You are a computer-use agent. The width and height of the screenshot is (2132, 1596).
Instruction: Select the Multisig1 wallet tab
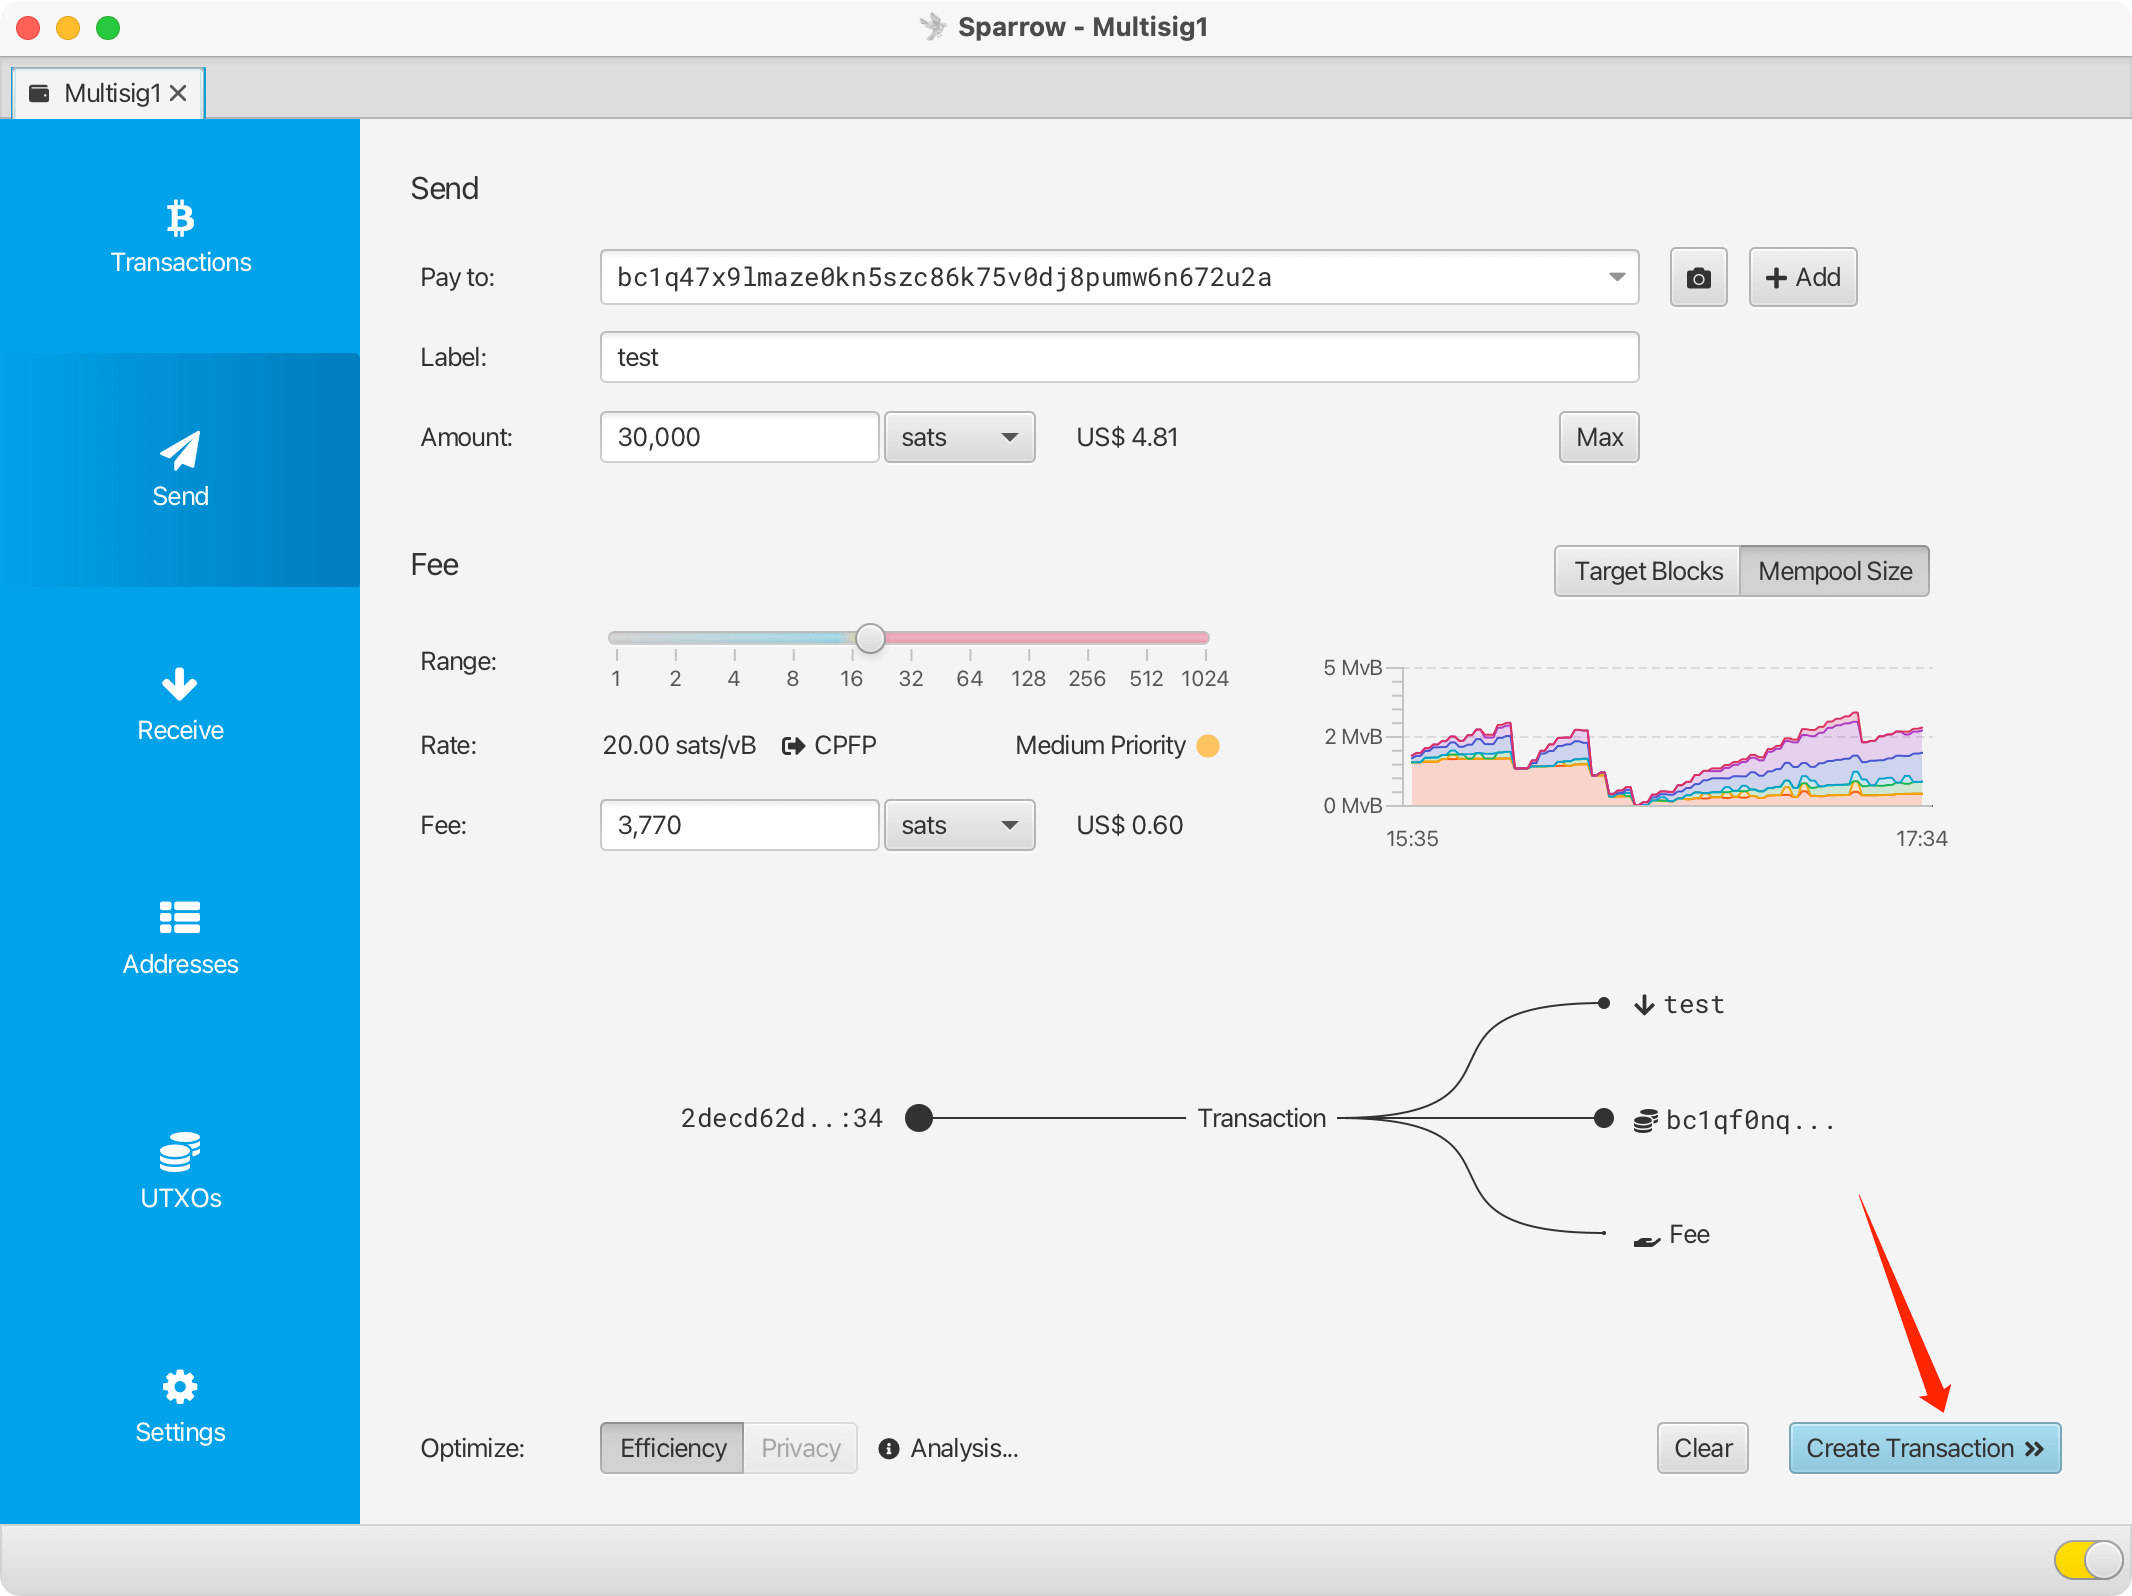110,93
